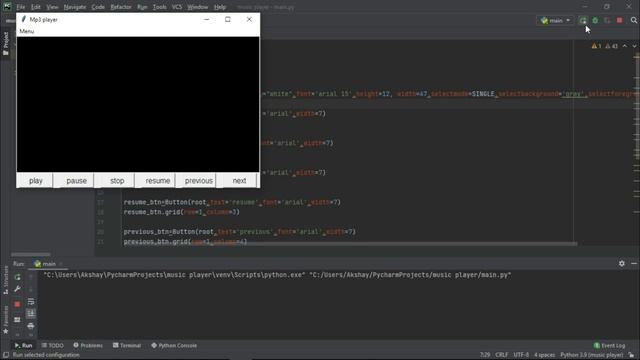Switch to the Terminal bottom tab
Screen dimensions: 640x360
127,345
